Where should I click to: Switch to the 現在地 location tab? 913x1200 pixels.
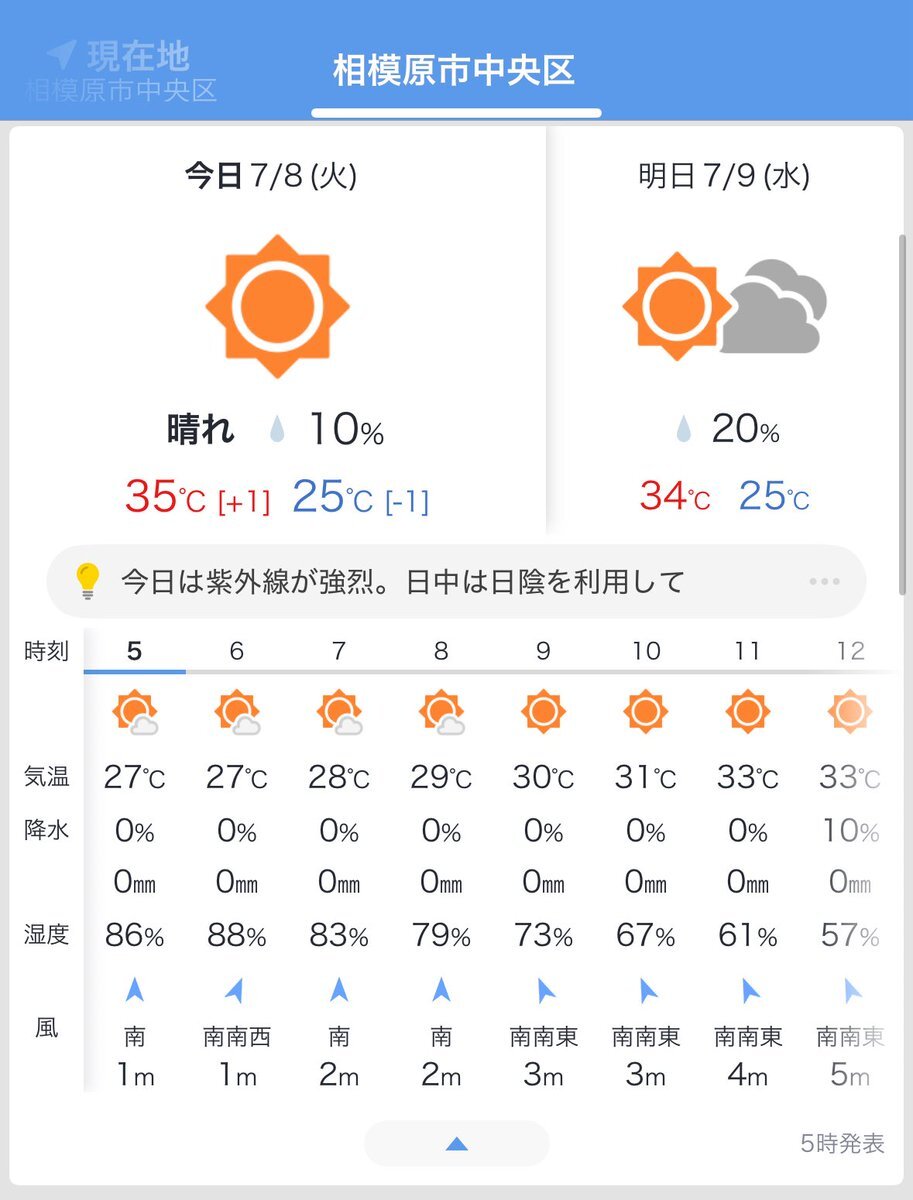[120, 71]
